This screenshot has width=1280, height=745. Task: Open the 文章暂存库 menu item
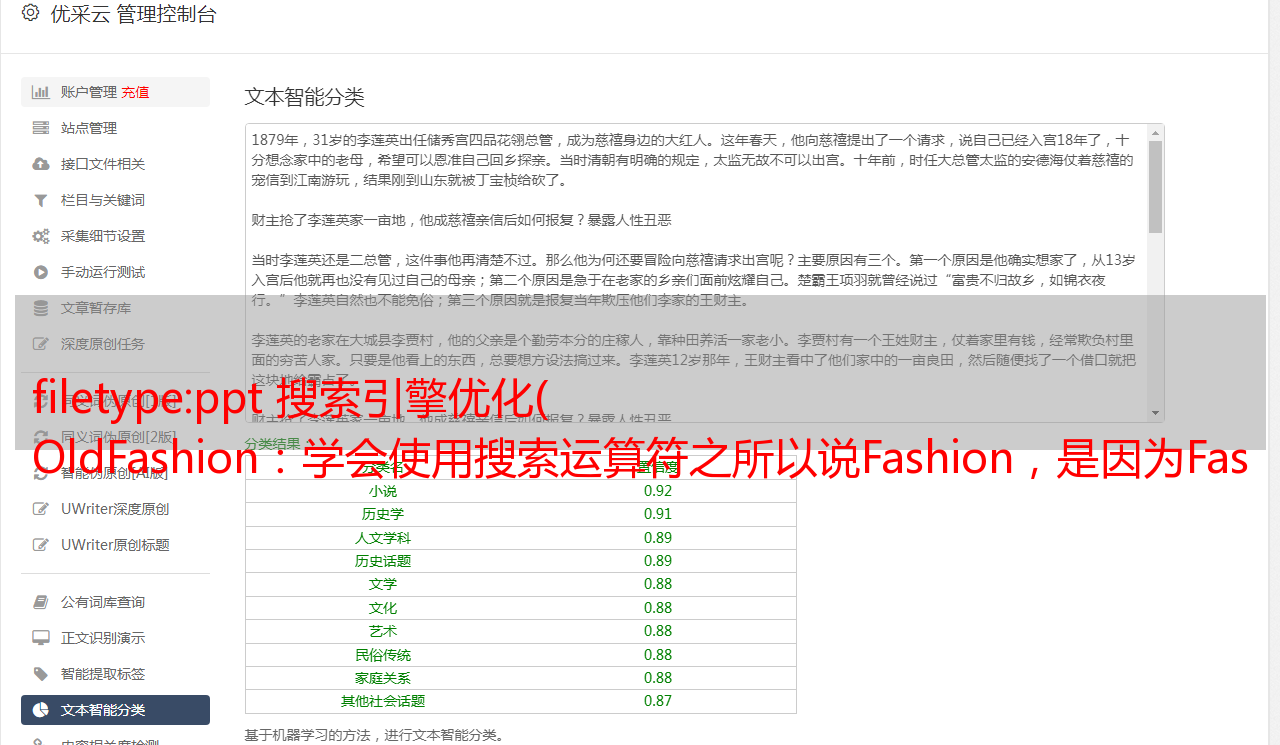coord(115,308)
